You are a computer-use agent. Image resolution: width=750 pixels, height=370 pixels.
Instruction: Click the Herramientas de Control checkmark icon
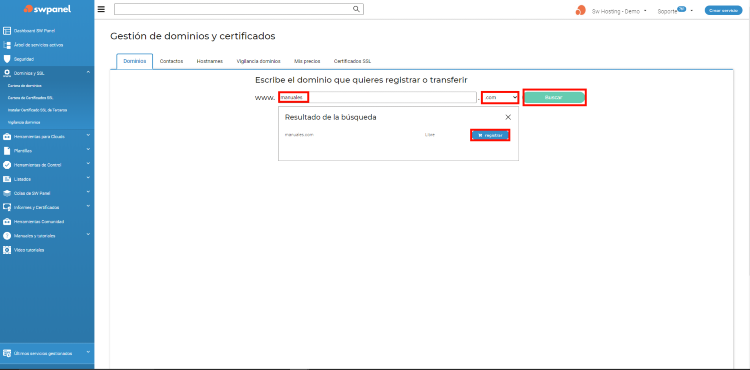[x=7, y=165]
